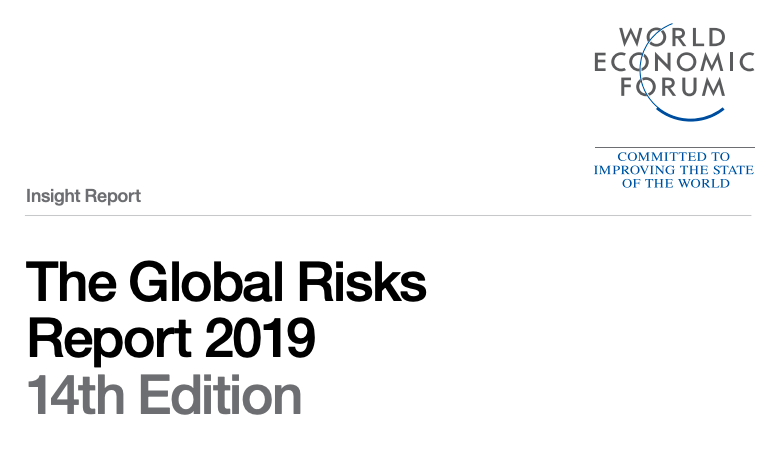Click the gray 14th text
Viewport: 776px width, 451px height.
(x=75, y=396)
